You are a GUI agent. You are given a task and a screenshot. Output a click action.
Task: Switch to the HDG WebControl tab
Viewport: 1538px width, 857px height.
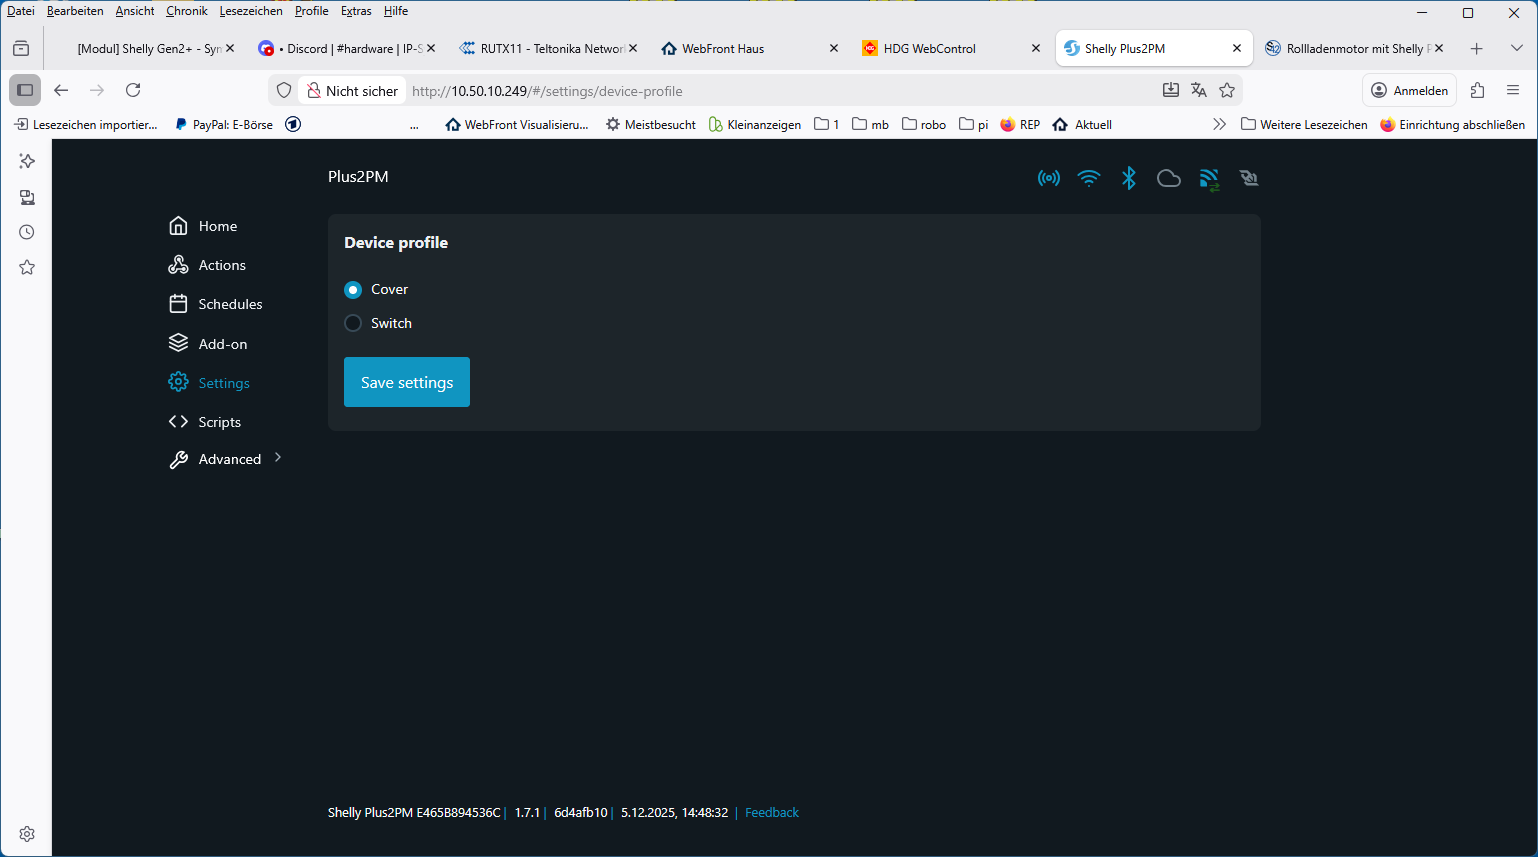(929, 48)
